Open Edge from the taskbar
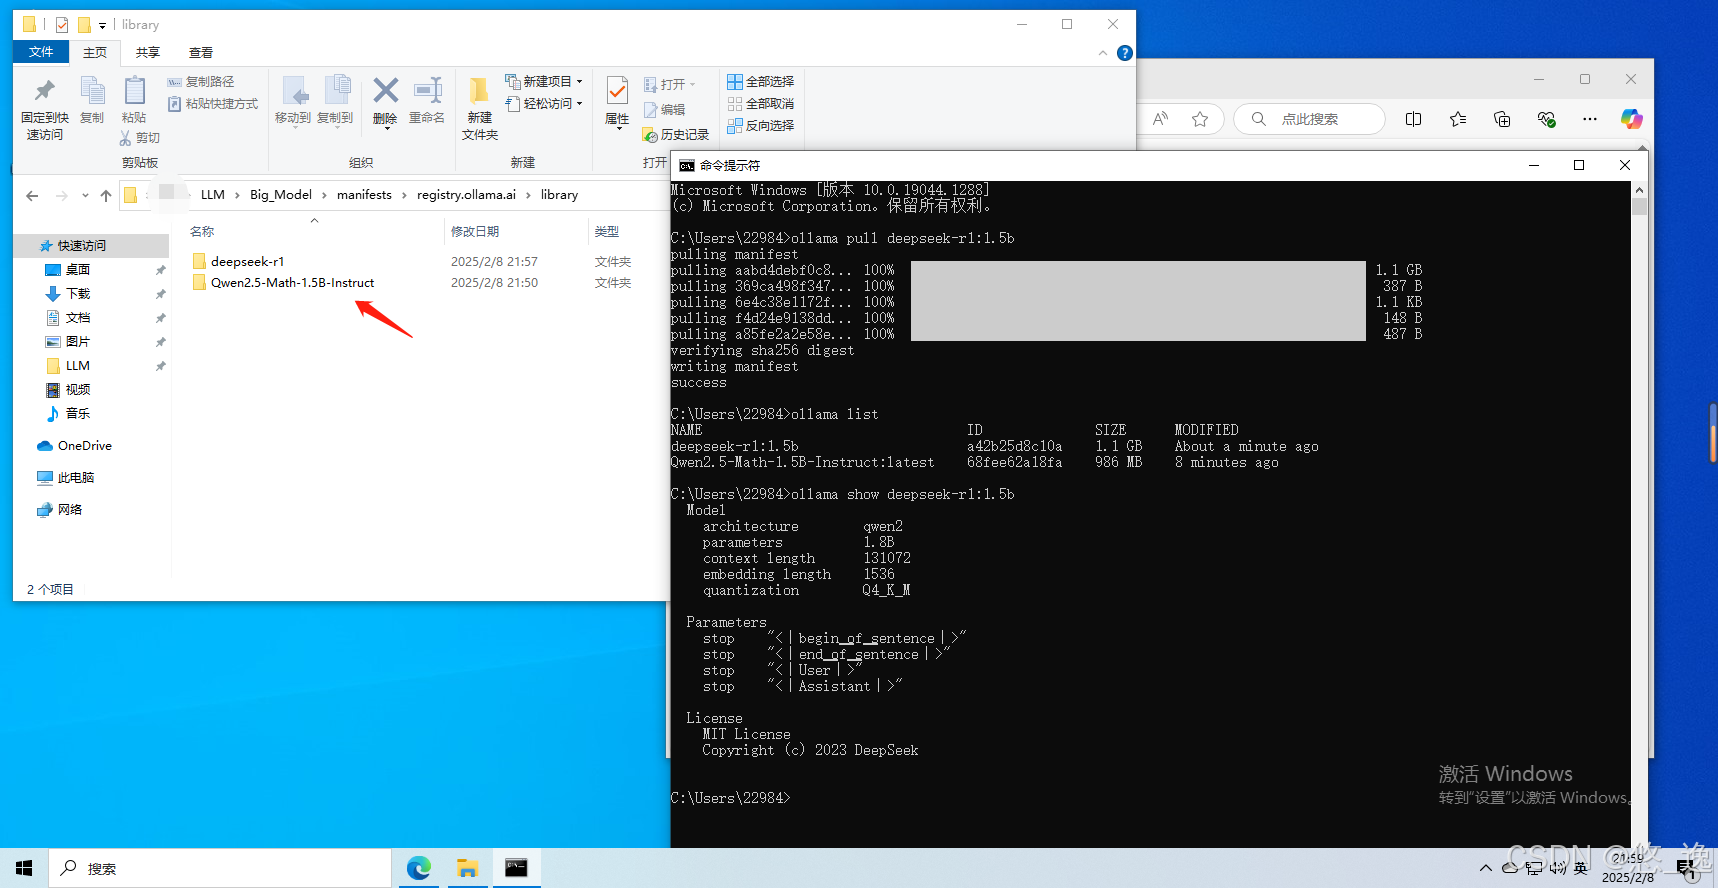Screen dimensions: 1718x888 click(419, 868)
